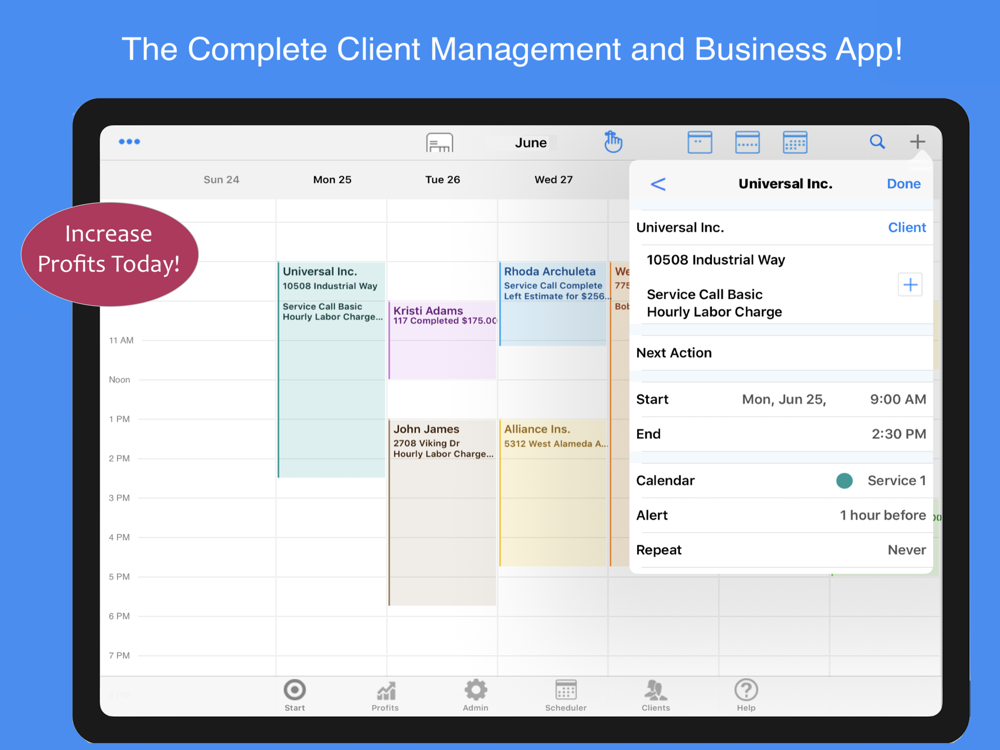Open the Start tab
This screenshot has height=750, width=1000.
pos(295,695)
